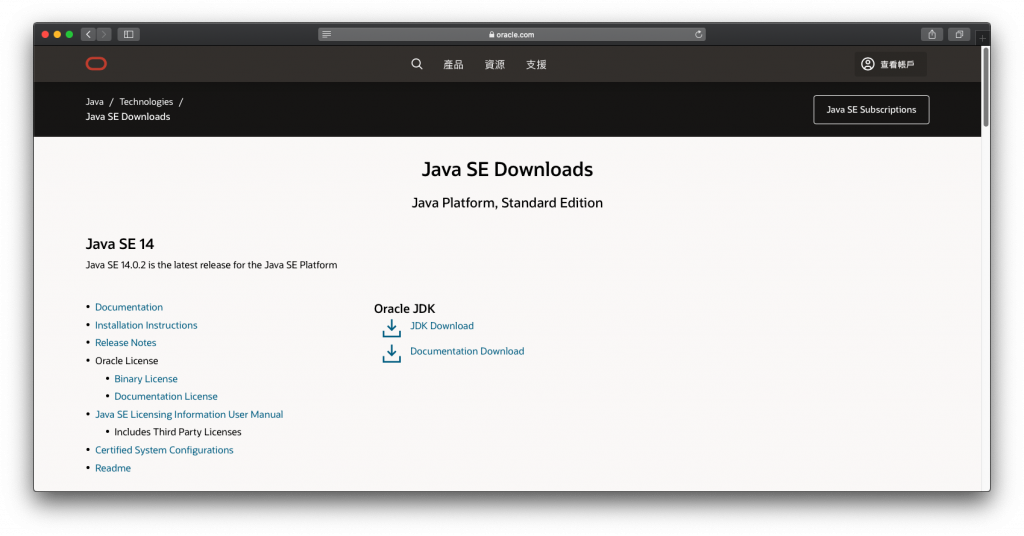Viewport: 1024px width, 536px height.
Task: Open the Readme link
Action: tap(112, 468)
